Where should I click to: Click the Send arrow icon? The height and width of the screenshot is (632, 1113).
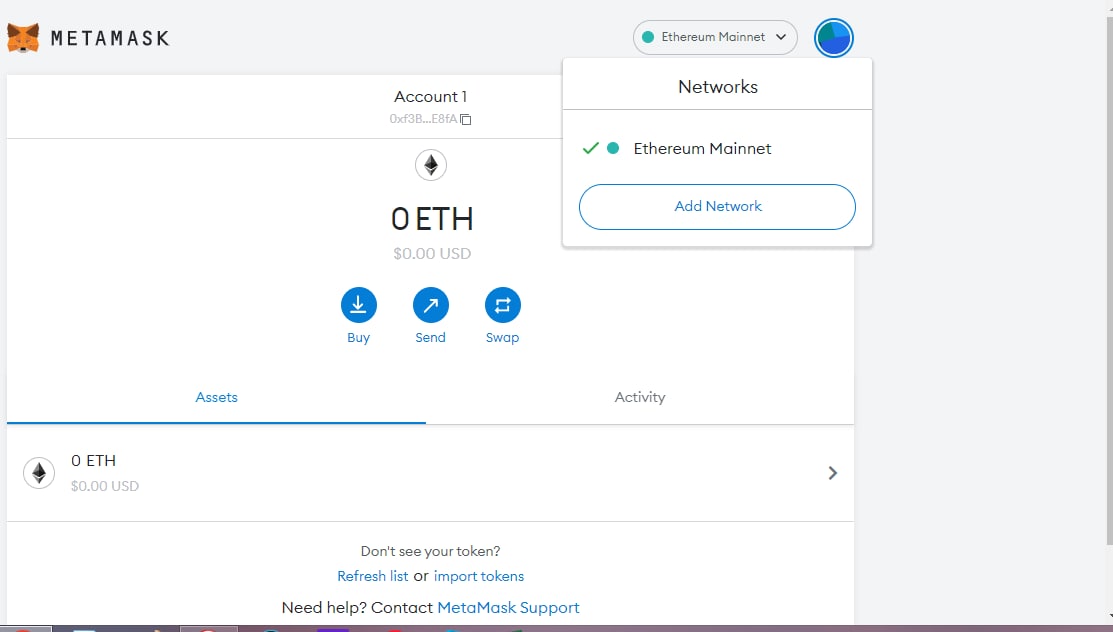(x=431, y=305)
